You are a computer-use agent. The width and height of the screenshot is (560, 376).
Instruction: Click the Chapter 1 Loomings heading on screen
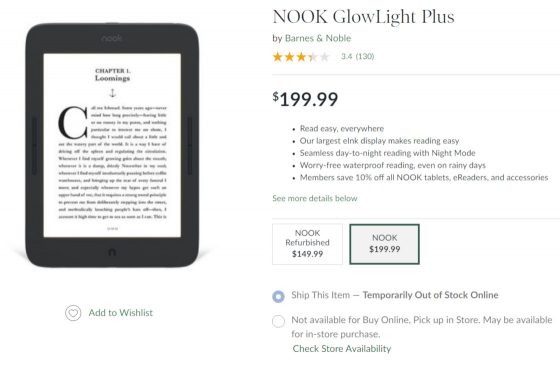coord(112,75)
